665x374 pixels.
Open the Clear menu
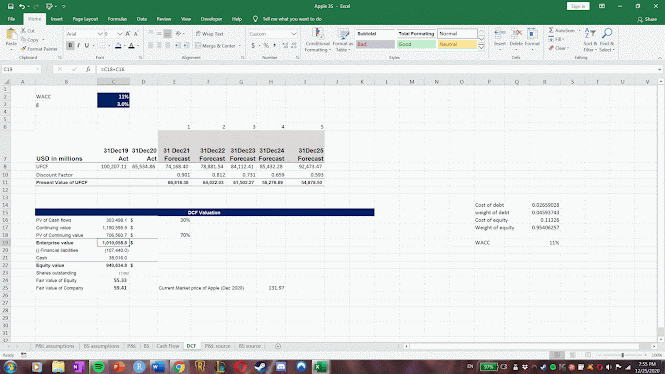pos(559,48)
